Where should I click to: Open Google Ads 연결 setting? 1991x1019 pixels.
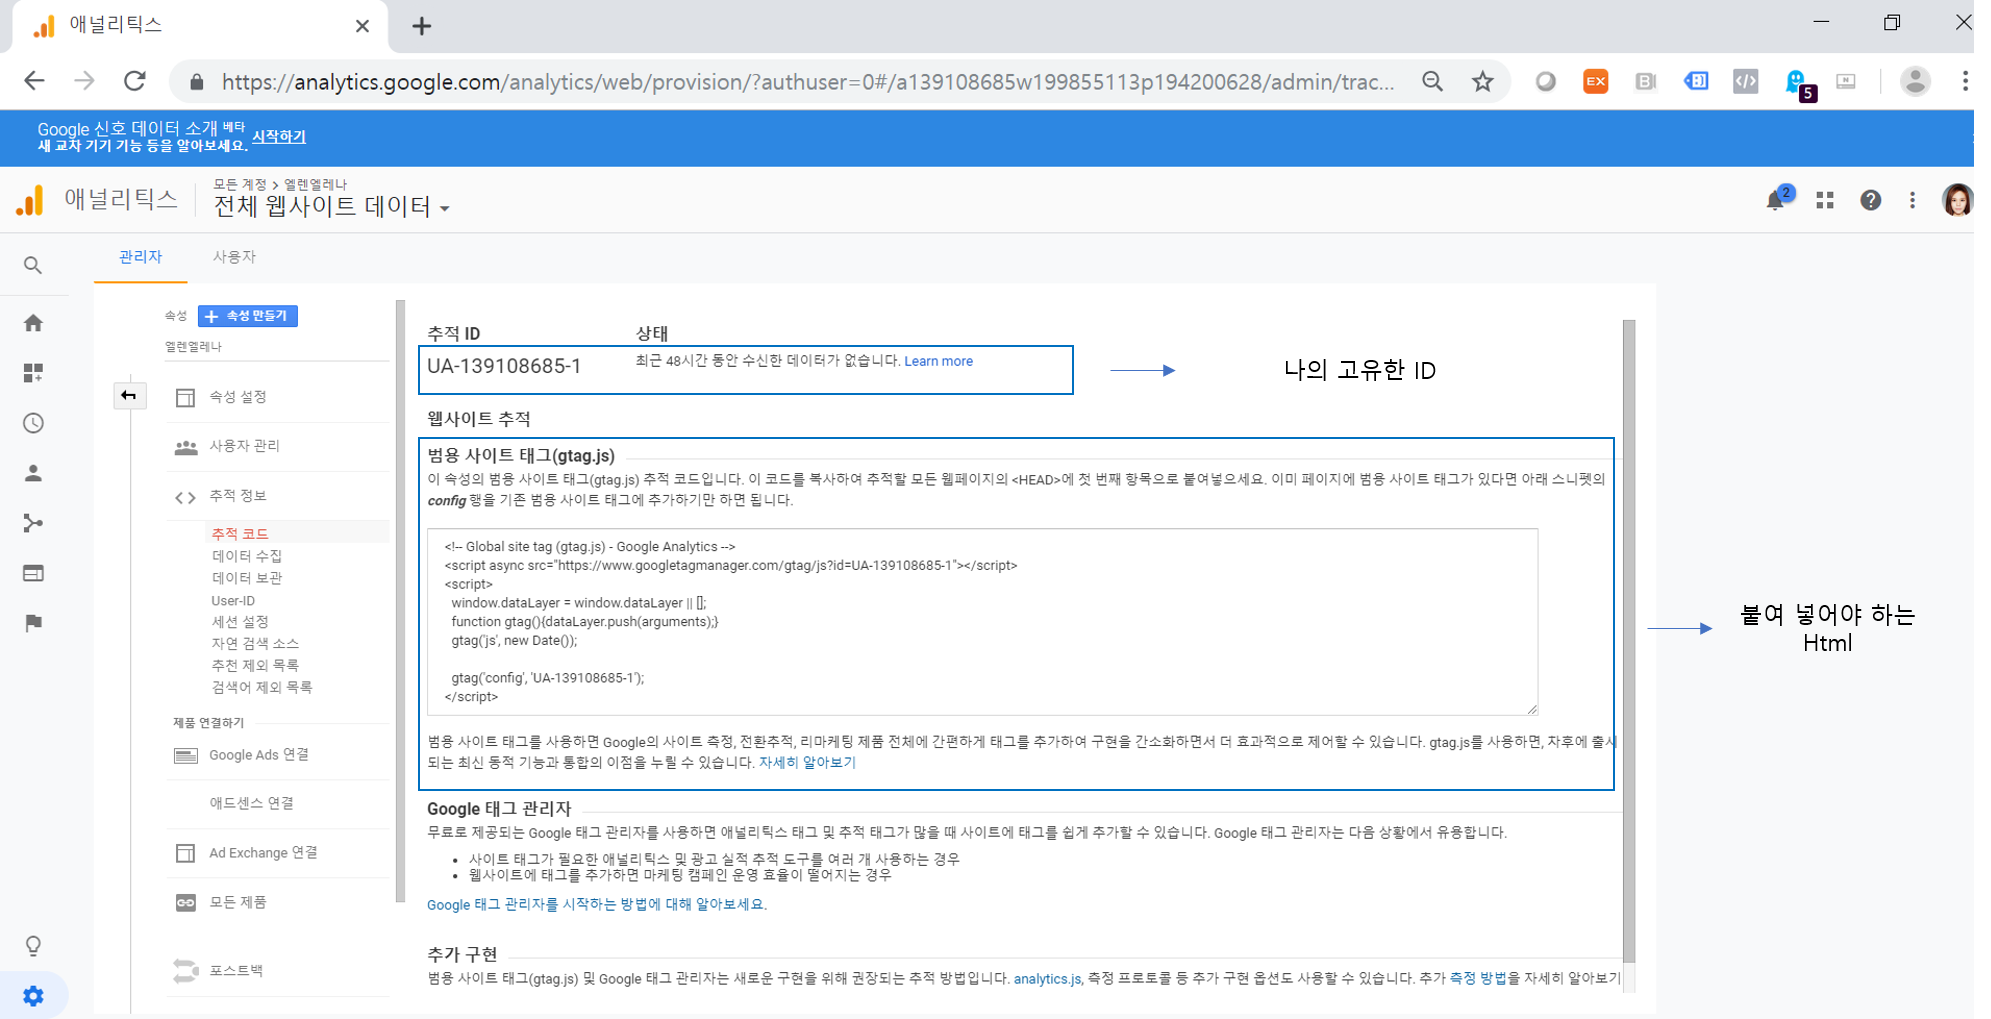[x=258, y=755]
